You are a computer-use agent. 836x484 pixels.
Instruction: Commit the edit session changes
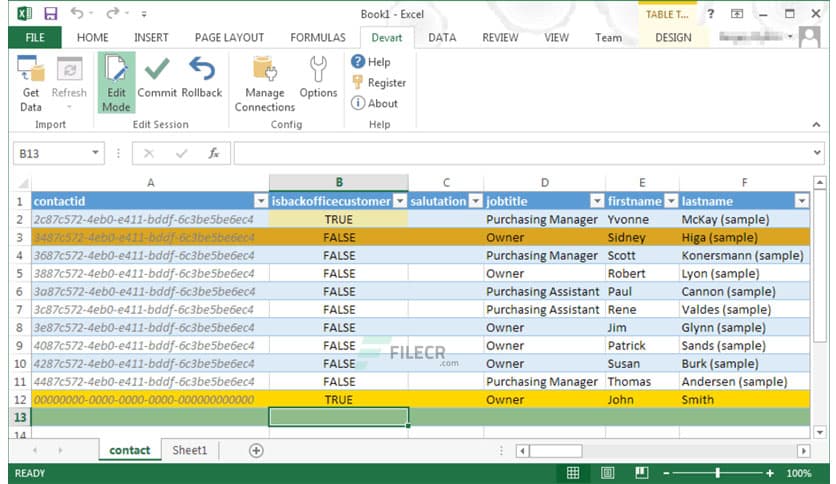click(157, 78)
